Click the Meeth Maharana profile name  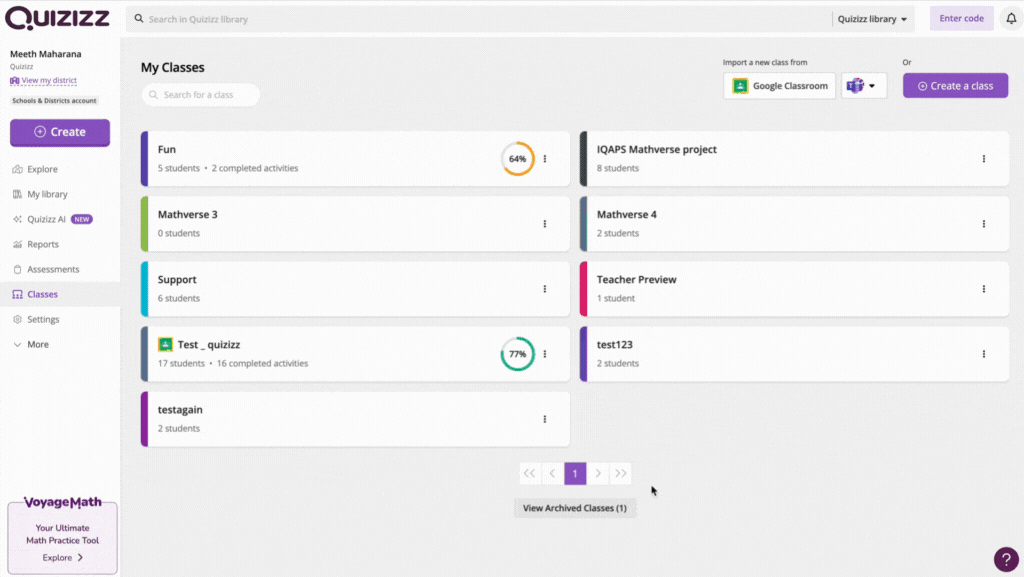(x=46, y=54)
